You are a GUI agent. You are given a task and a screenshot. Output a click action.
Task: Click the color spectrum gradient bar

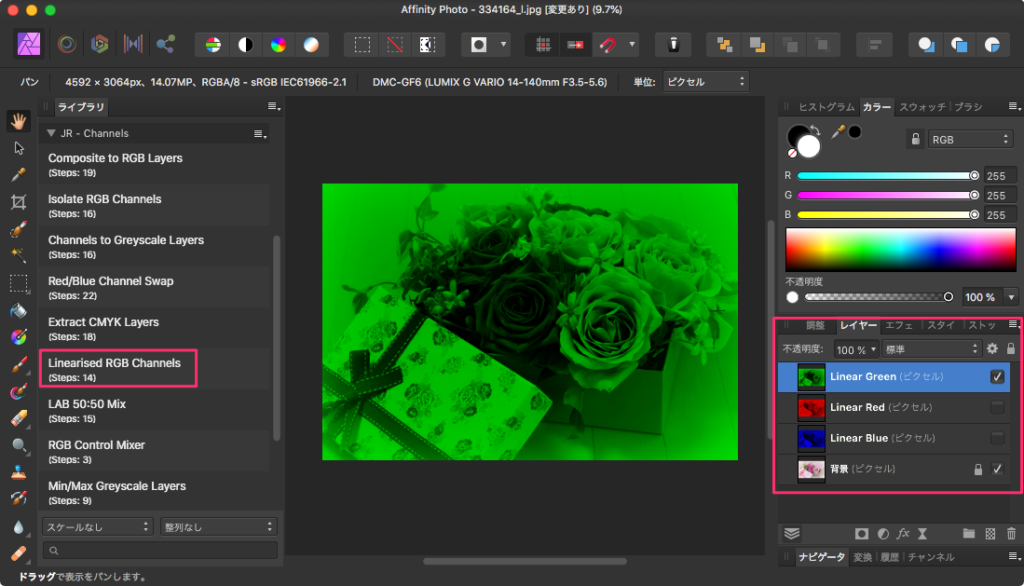click(901, 249)
